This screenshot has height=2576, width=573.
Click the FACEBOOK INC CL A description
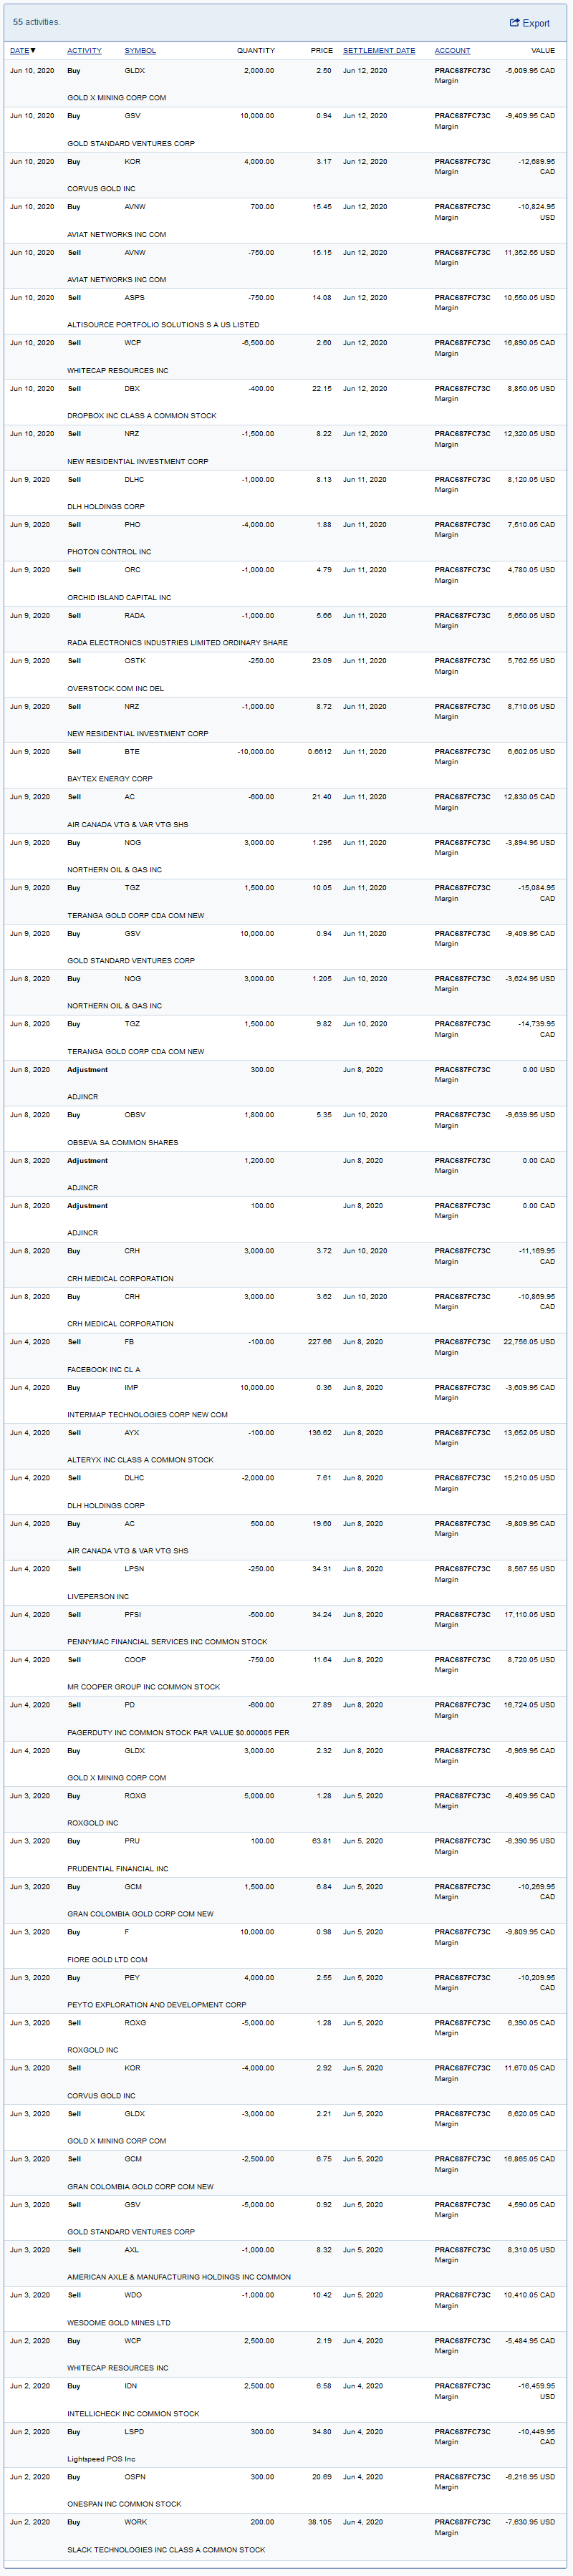[x=103, y=1370]
